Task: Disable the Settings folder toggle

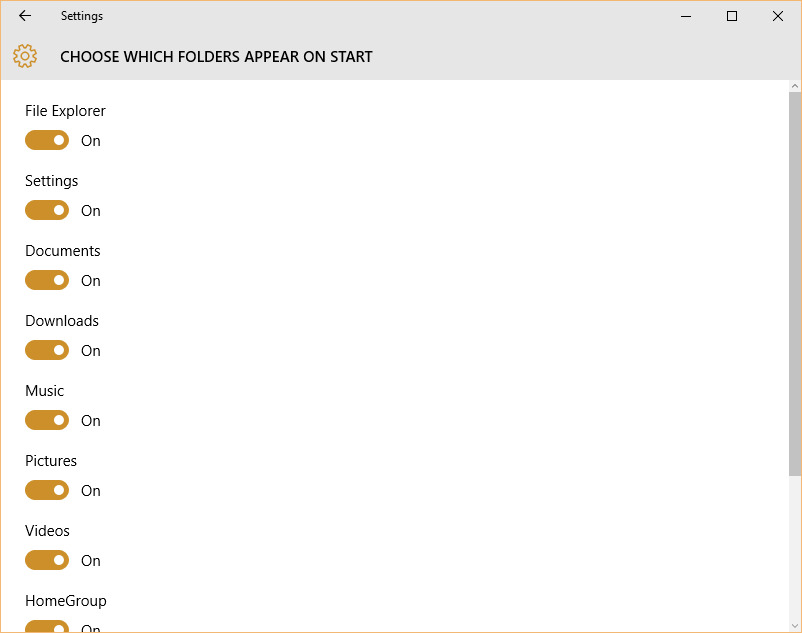Action: 47,211
